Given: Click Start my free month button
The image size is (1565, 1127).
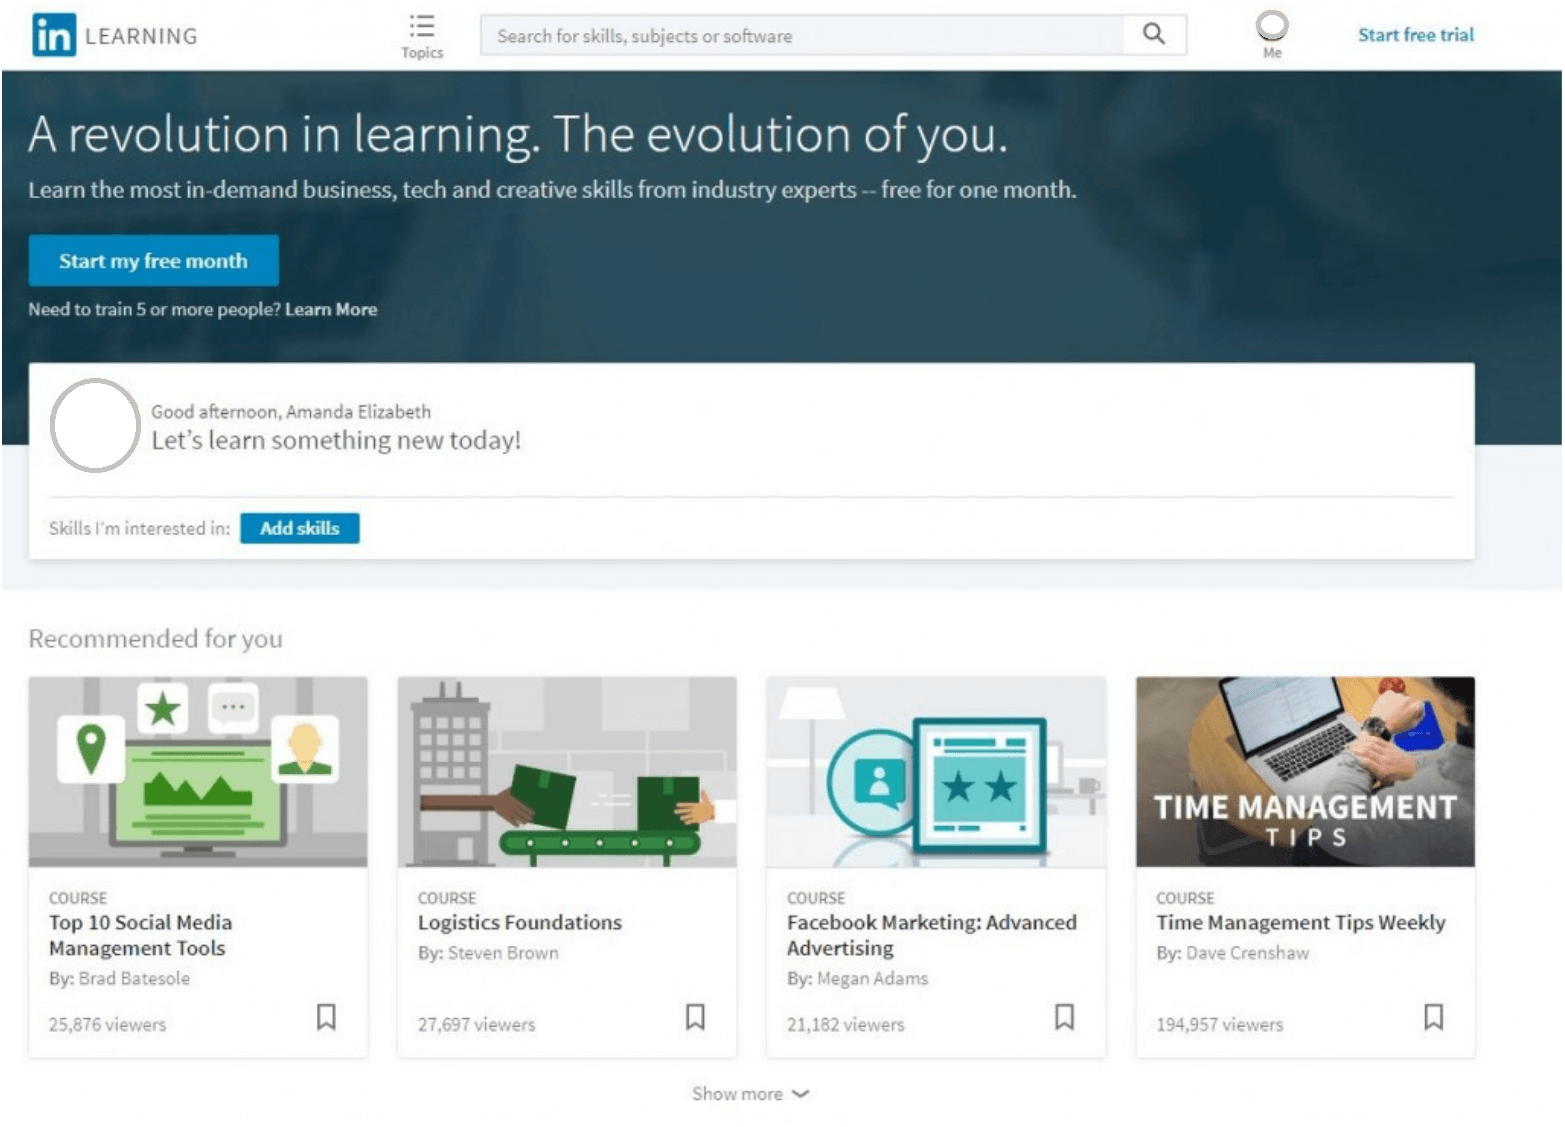Looking at the screenshot, I should click(153, 261).
